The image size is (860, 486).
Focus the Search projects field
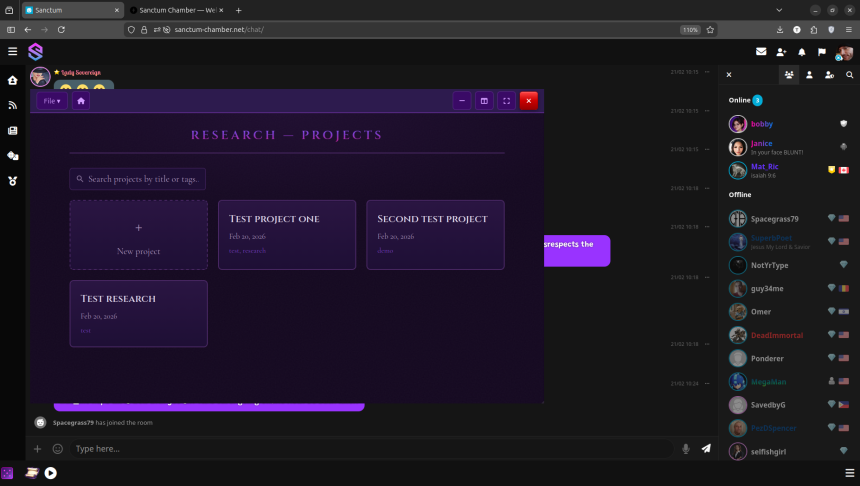click(138, 179)
